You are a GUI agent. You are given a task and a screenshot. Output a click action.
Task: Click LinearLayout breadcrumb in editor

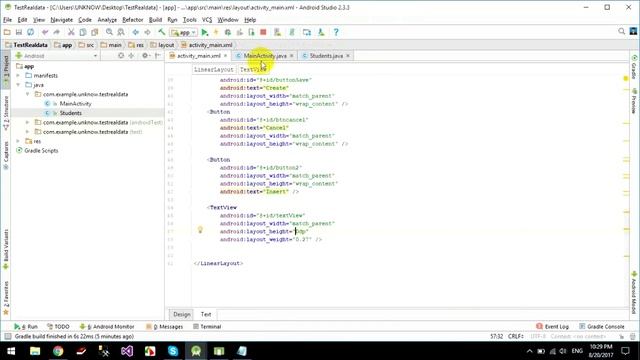(213, 70)
